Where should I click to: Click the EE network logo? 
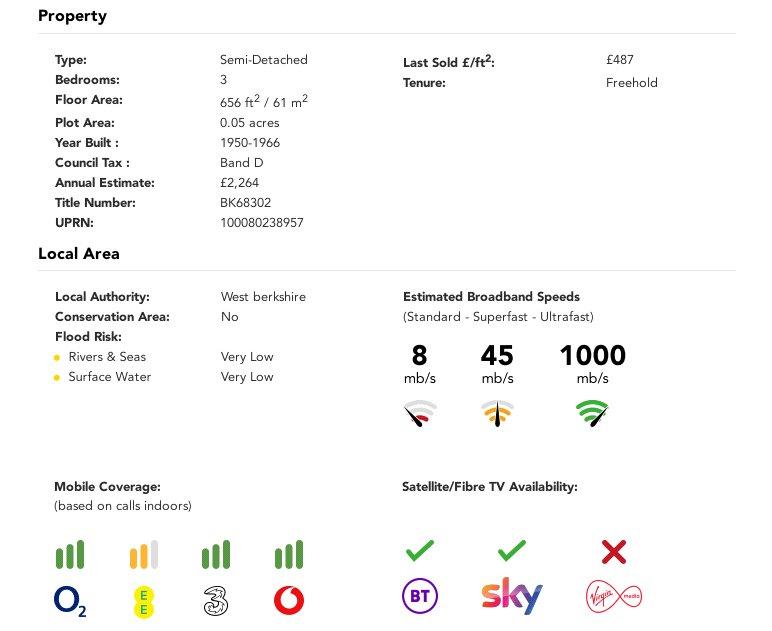144,602
